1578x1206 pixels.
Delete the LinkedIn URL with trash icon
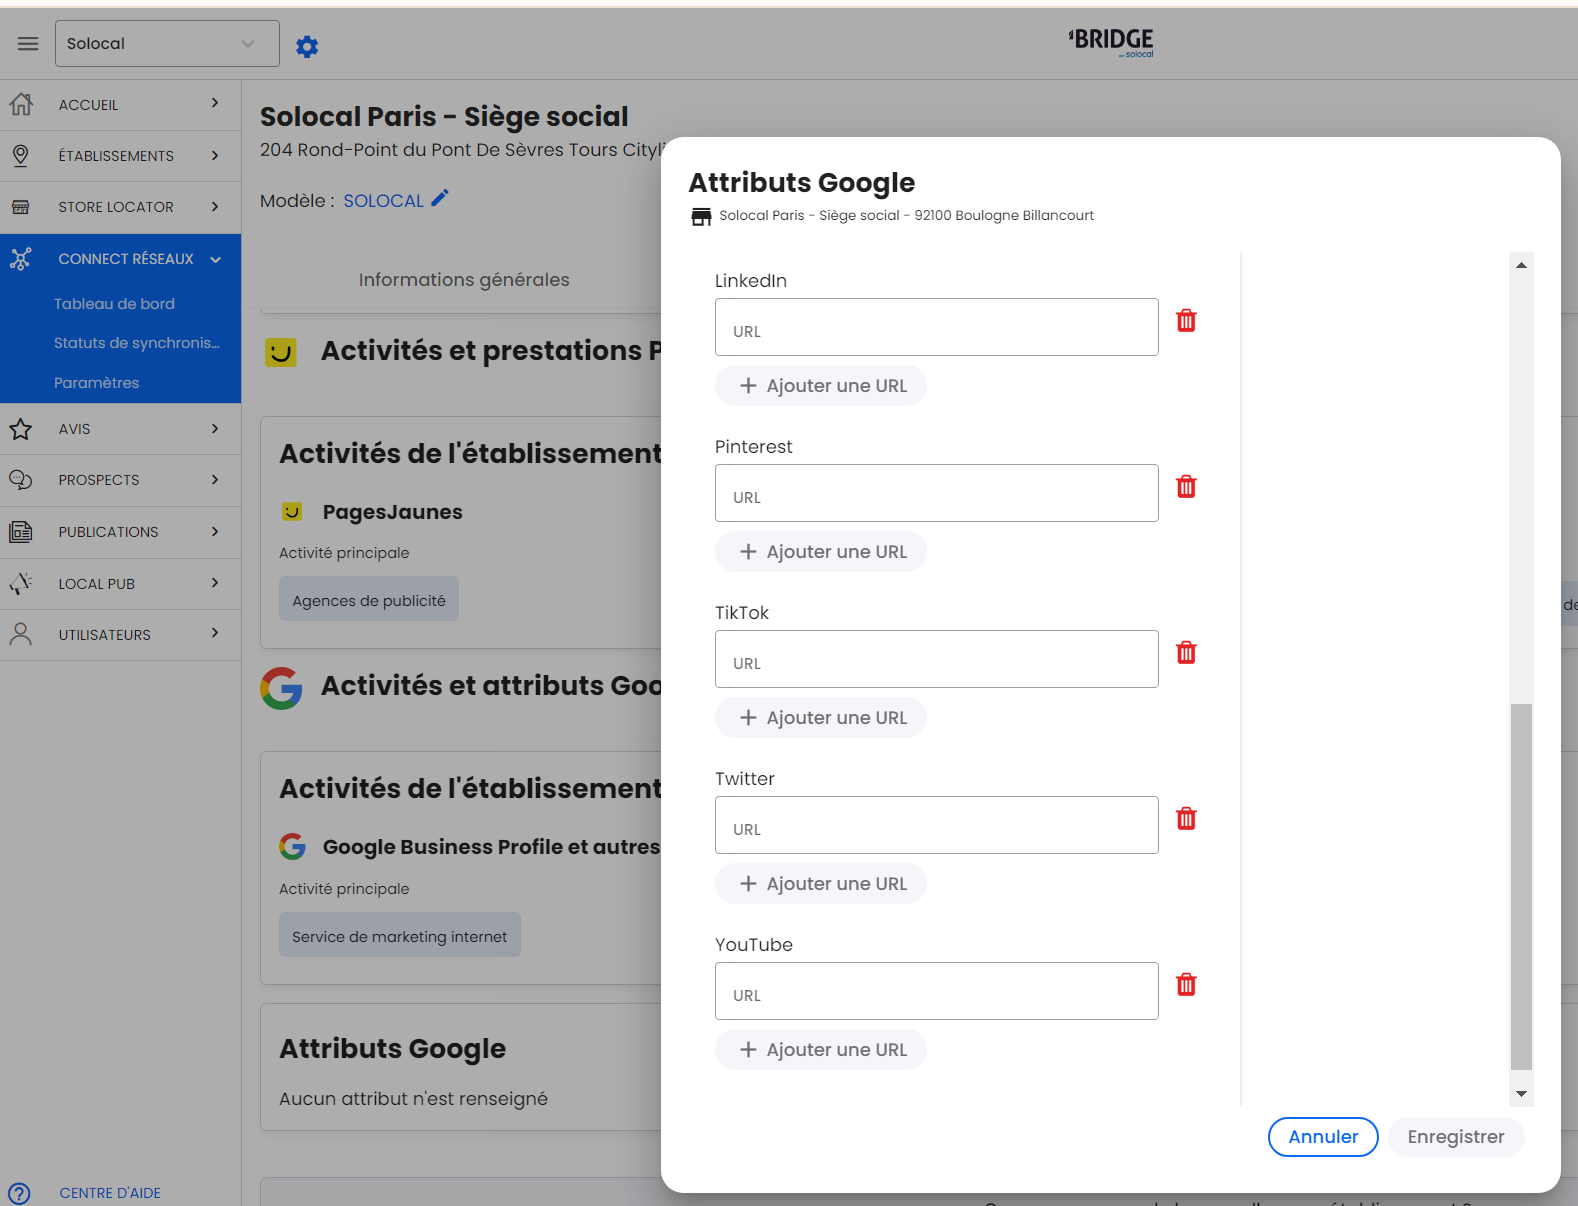pyautogui.click(x=1186, y=320)
